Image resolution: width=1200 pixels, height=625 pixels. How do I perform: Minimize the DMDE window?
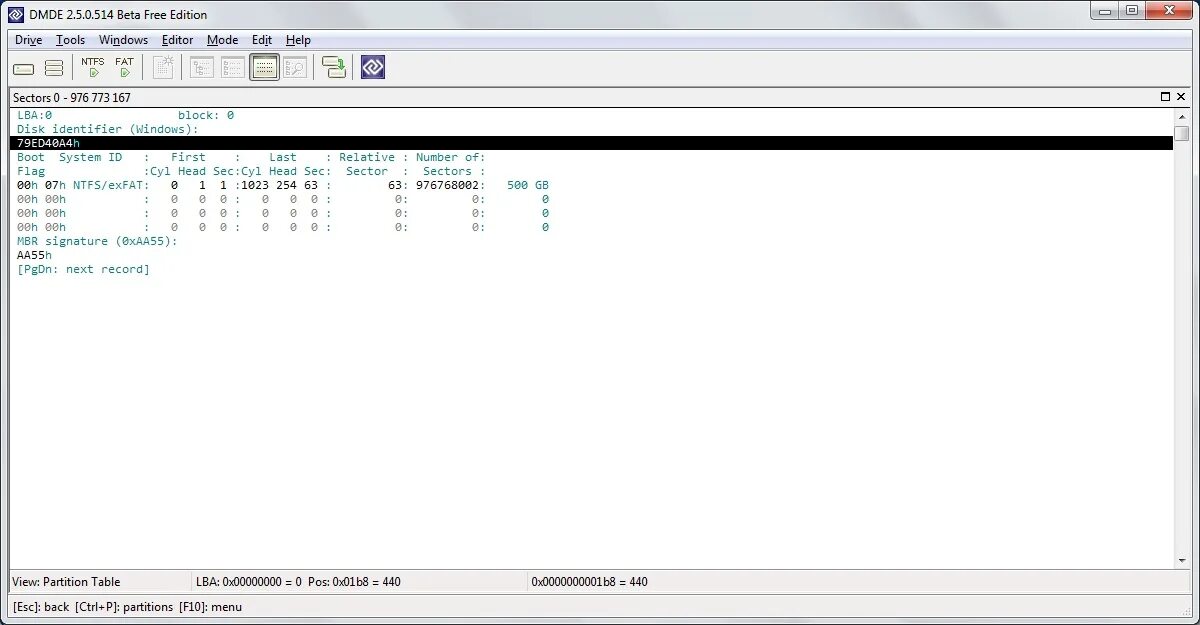[1104, 11]
